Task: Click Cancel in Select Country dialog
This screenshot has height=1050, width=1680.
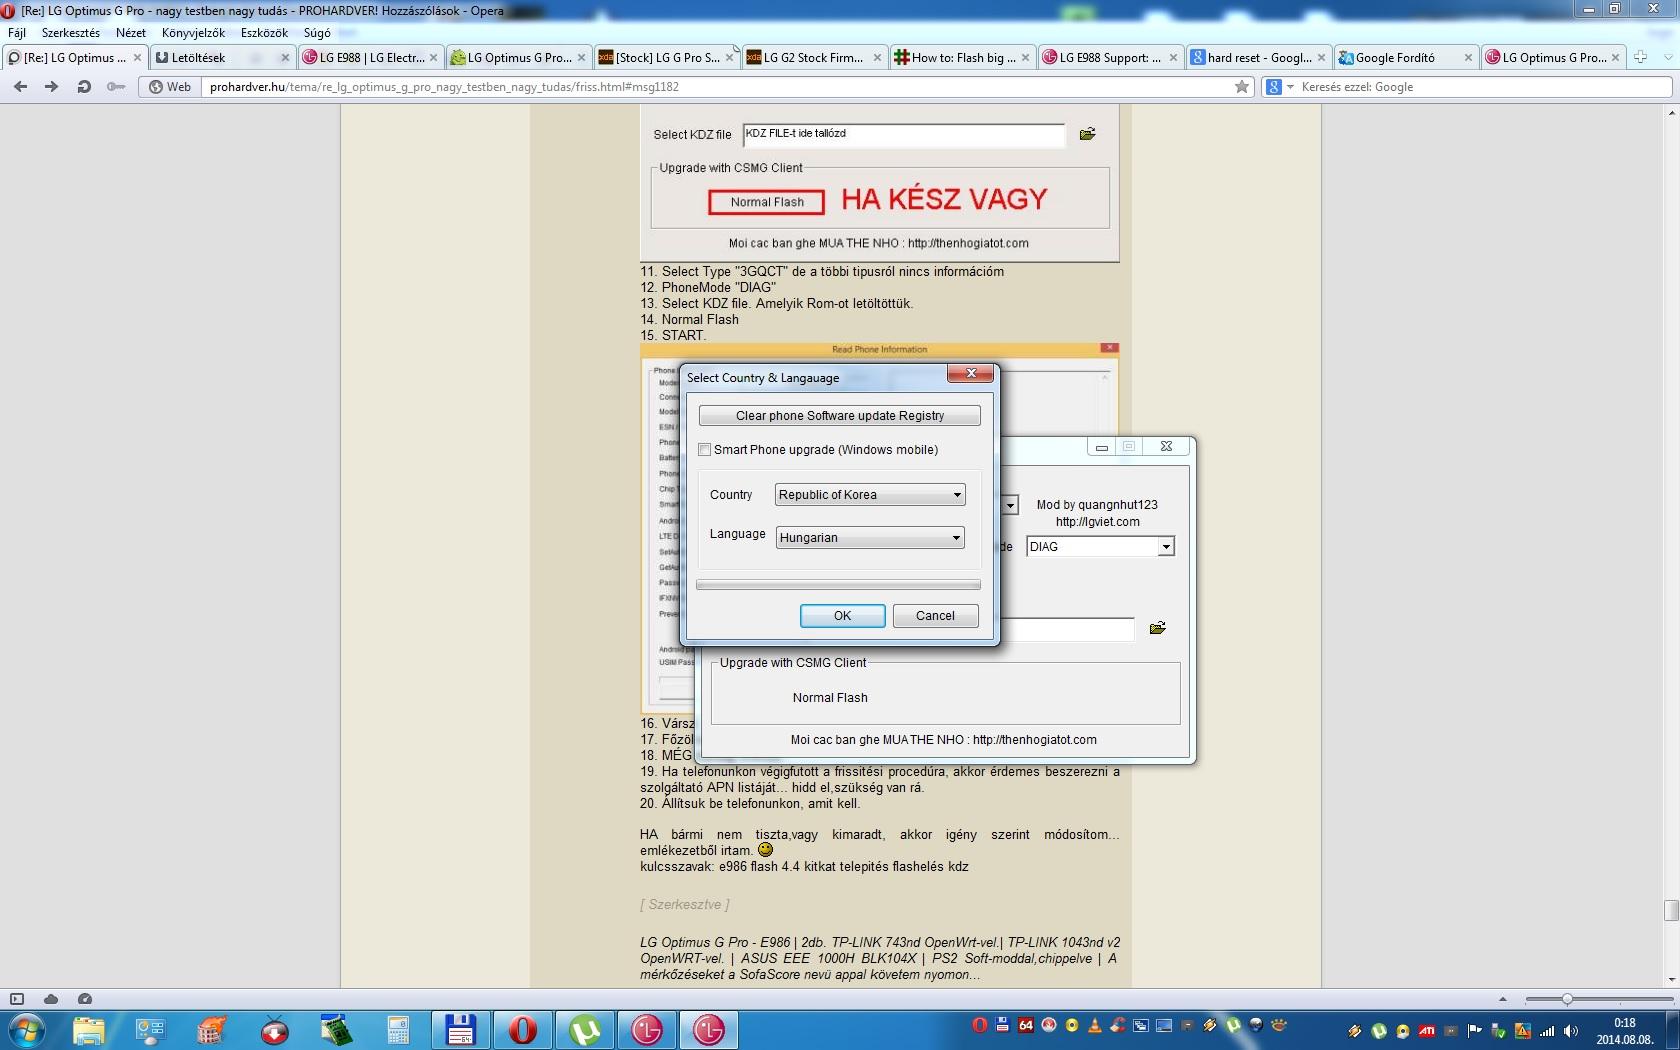Action: [x=935, y=616]
